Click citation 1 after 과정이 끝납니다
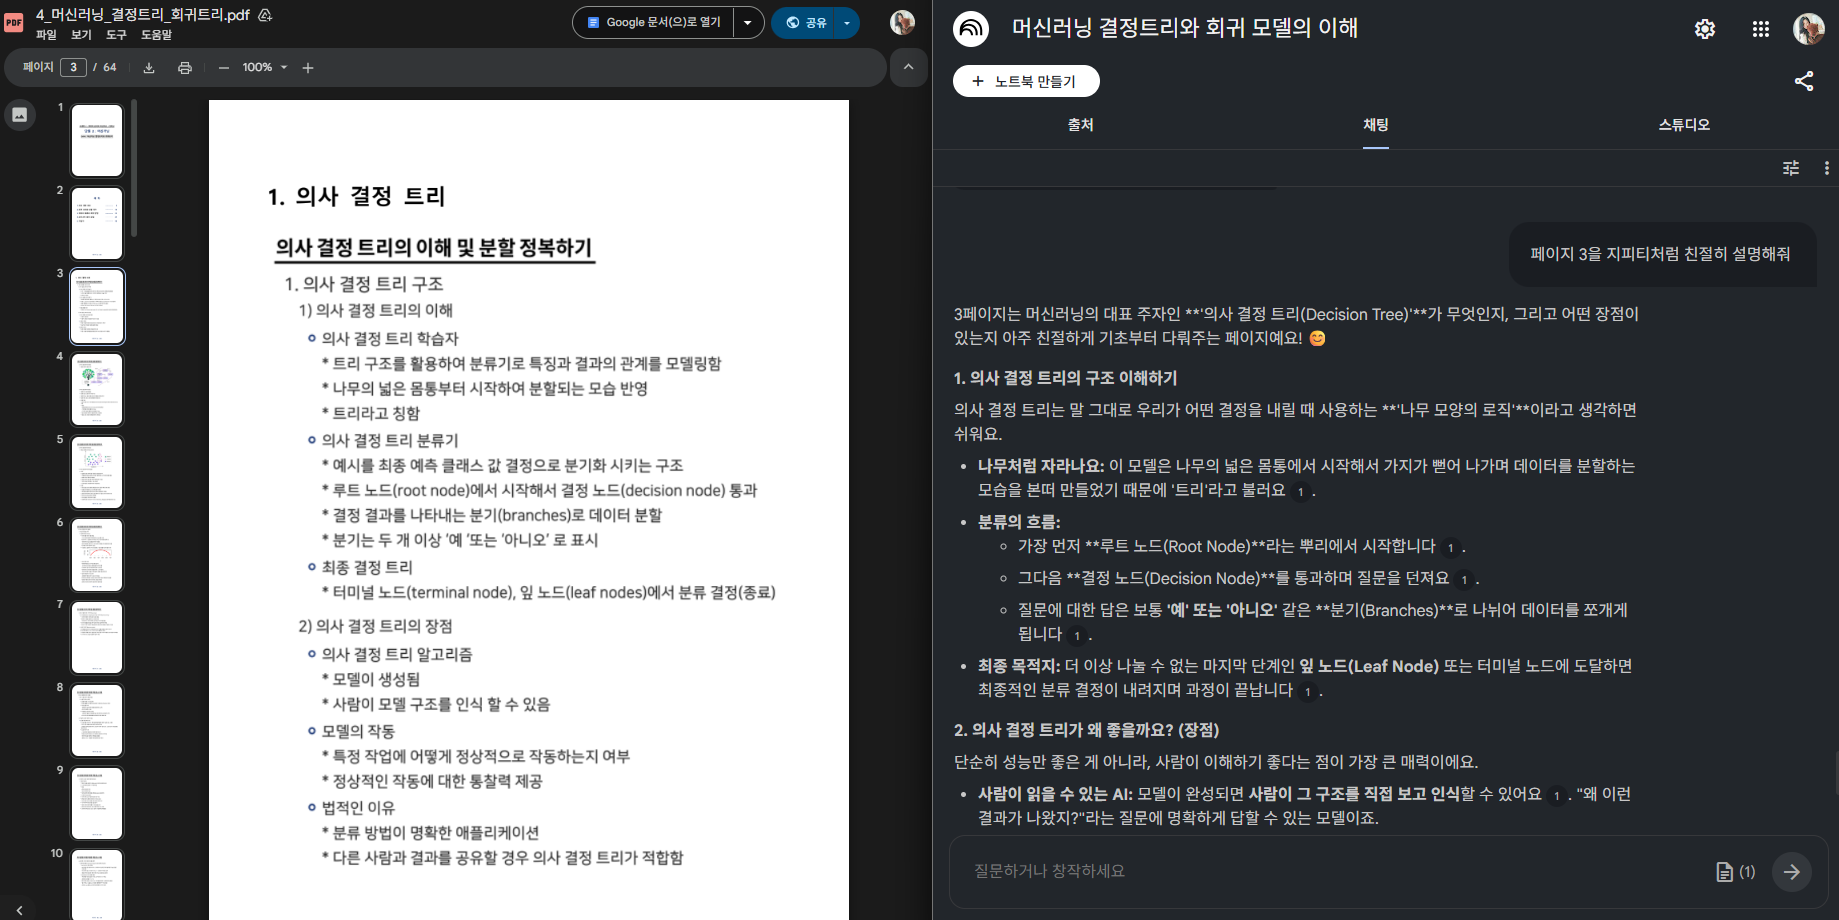The height and width of the screenshot is (920, 1839). click(x=1307, y=691)
